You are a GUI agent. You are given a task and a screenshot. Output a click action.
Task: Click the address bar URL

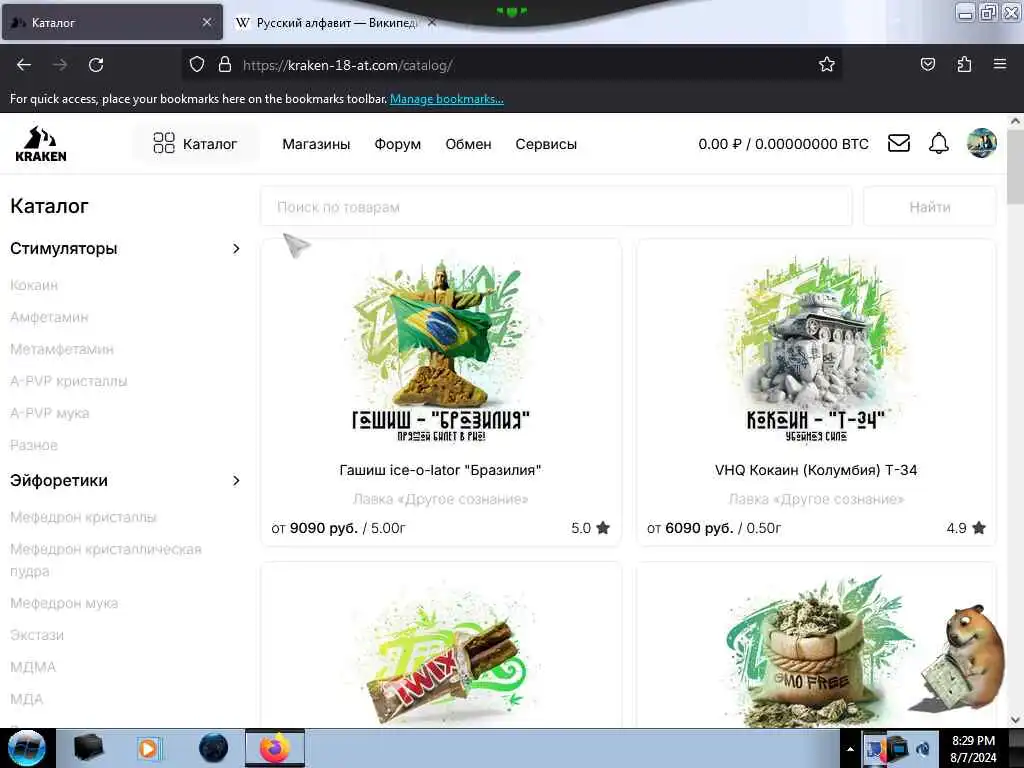(347, 65)
